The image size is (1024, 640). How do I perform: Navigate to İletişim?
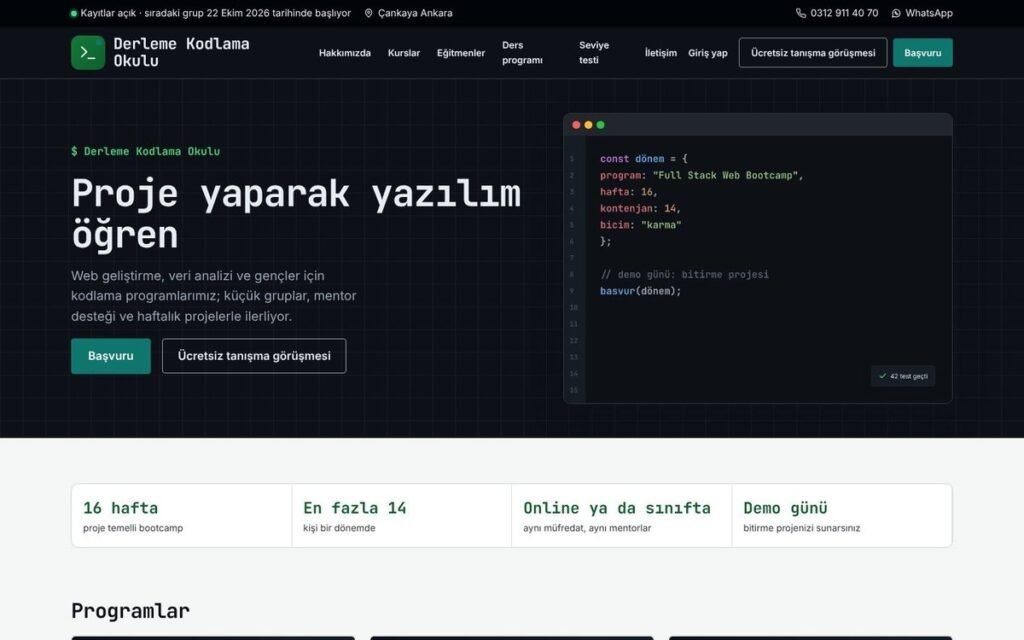click(x=661, y=53)
